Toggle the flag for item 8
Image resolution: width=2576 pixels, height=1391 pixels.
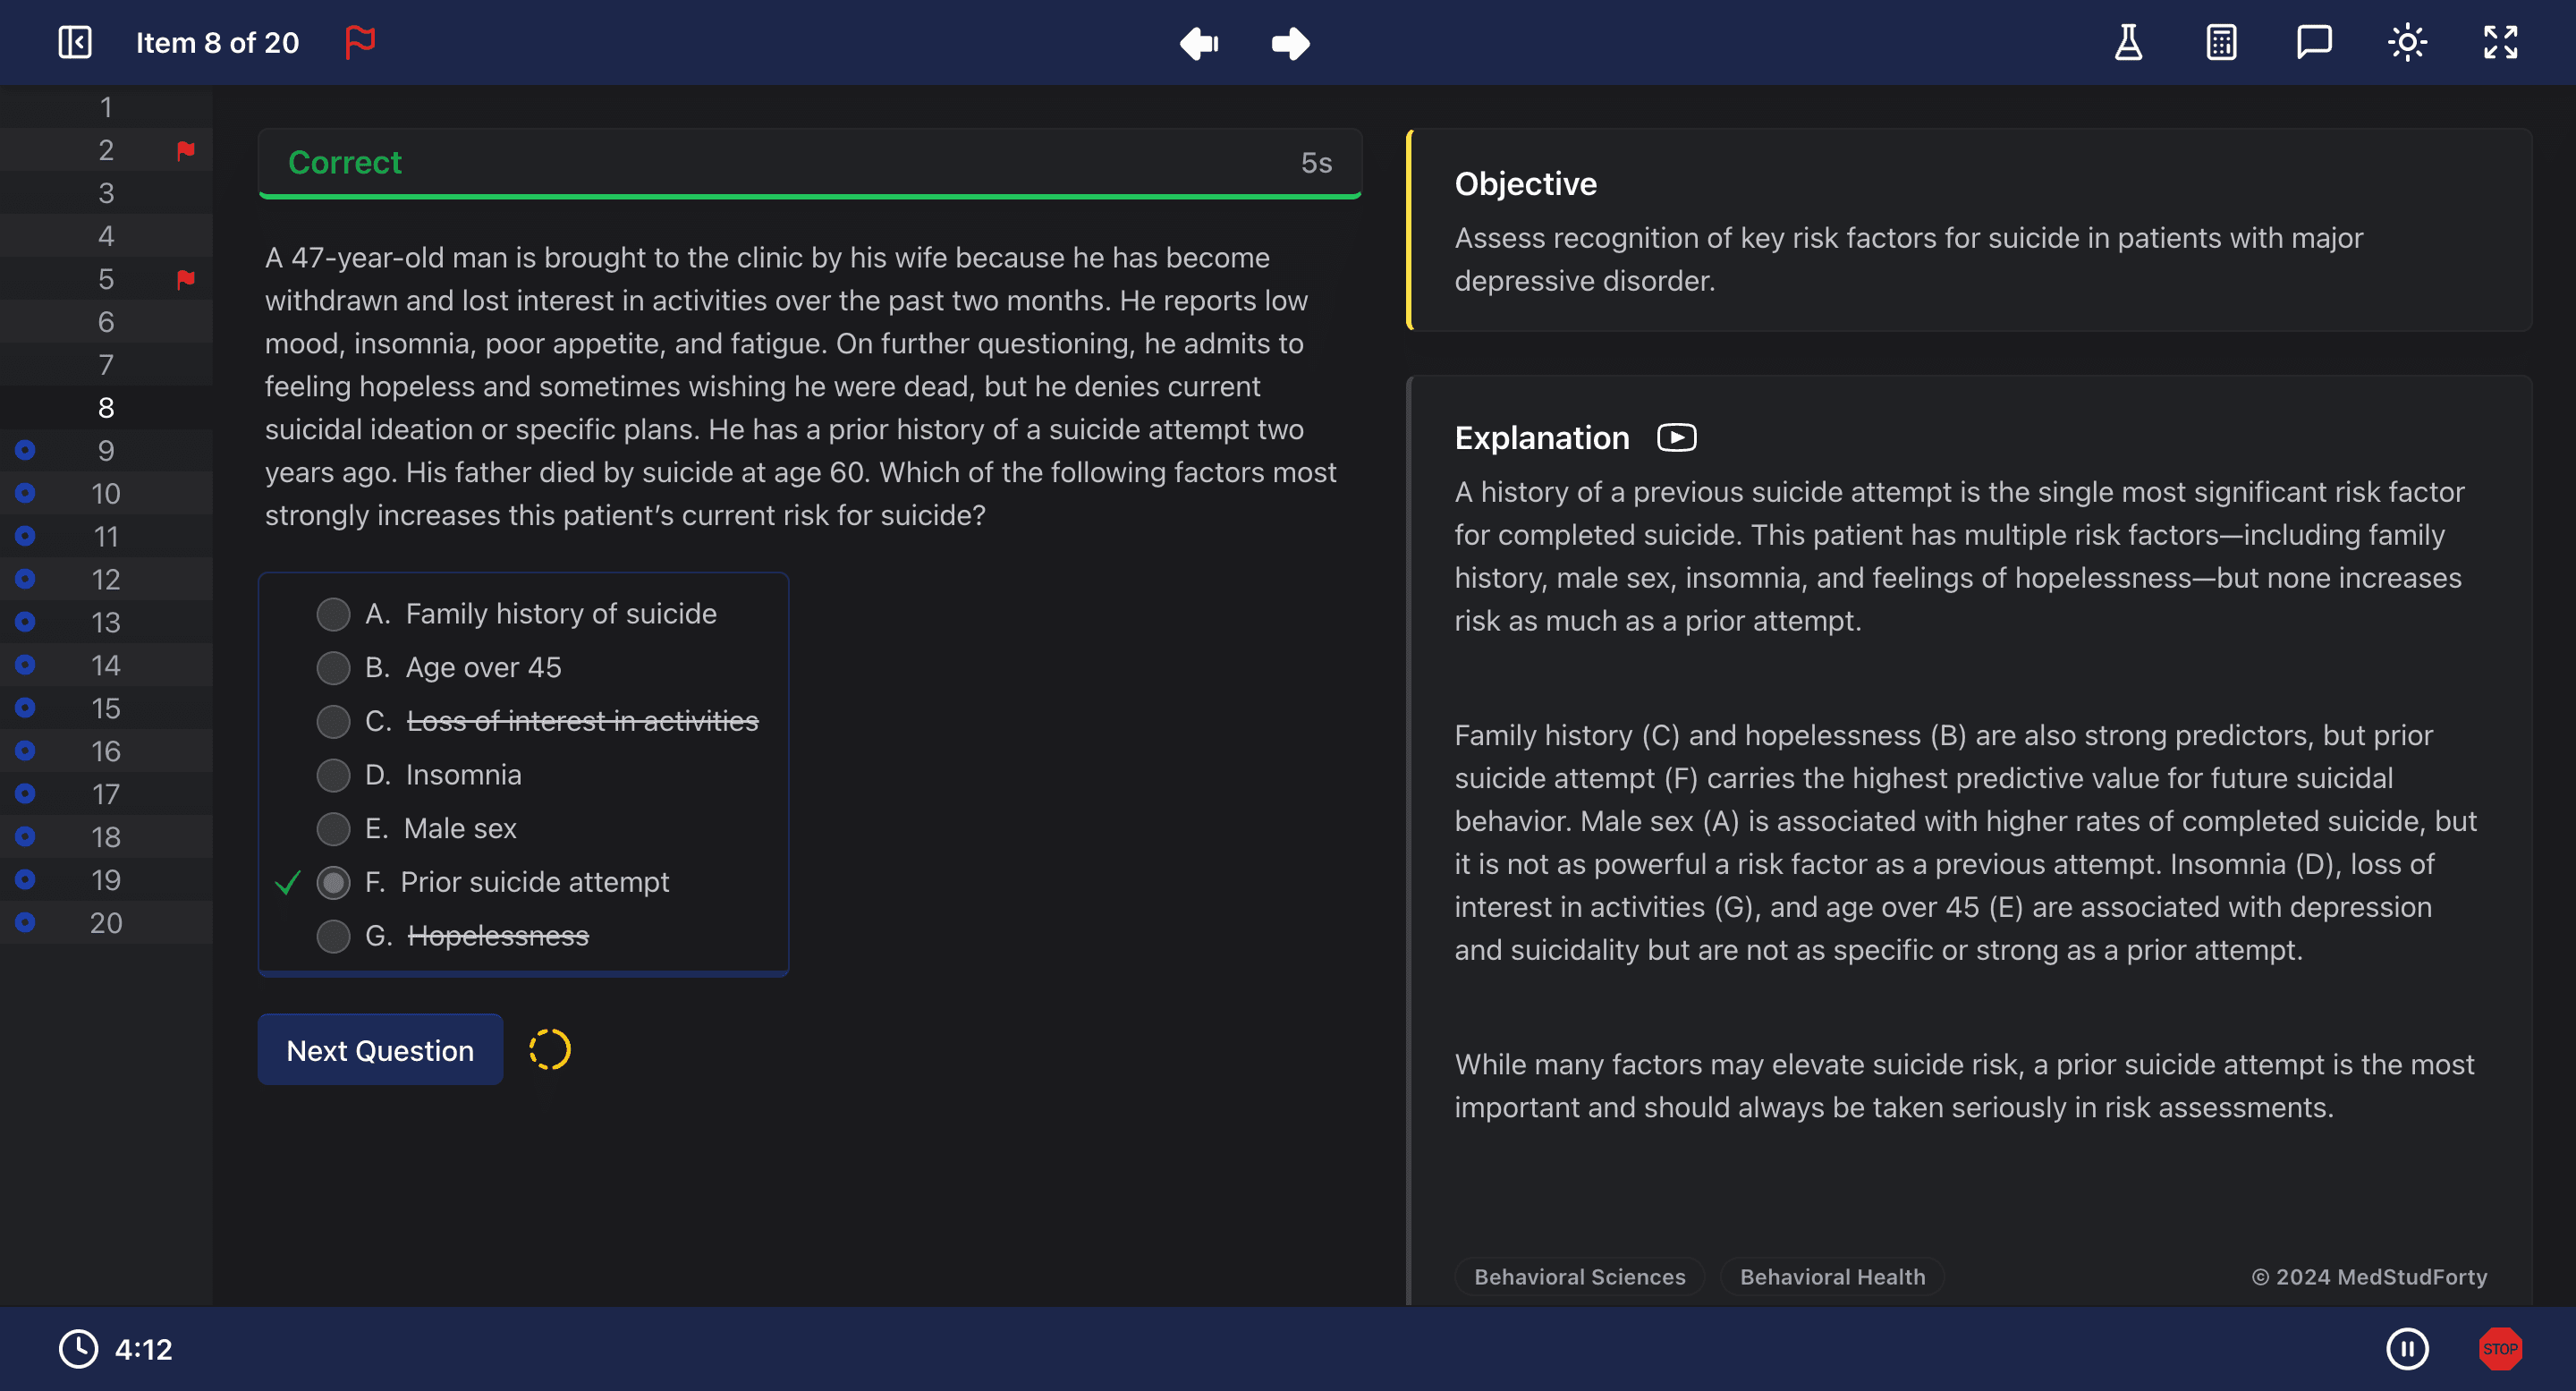[x=360, y=42]
